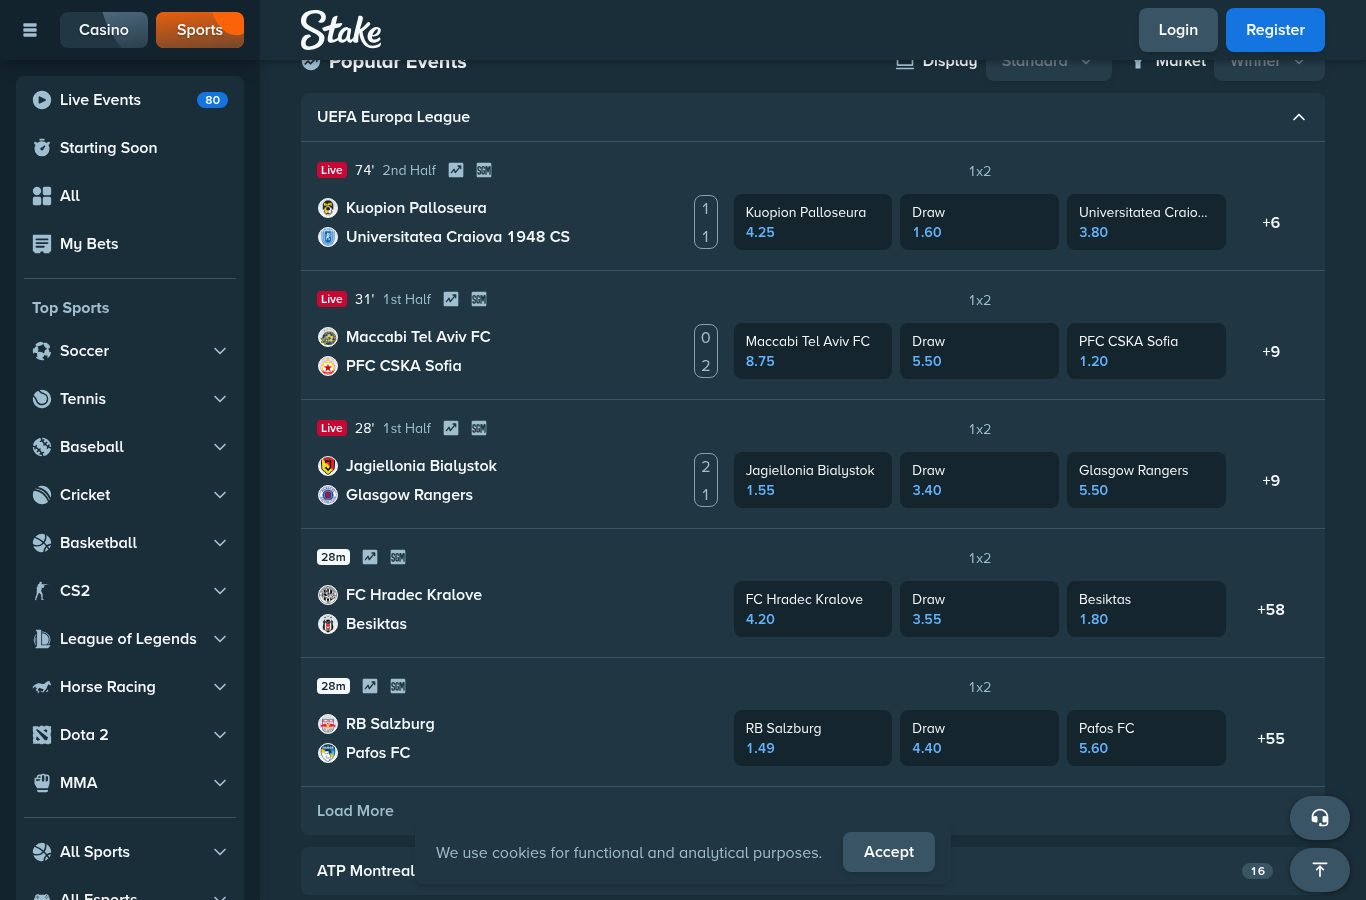The image size is (1366, 900).
Task: Expand the Cricket chevron
Action: [220, 495]
